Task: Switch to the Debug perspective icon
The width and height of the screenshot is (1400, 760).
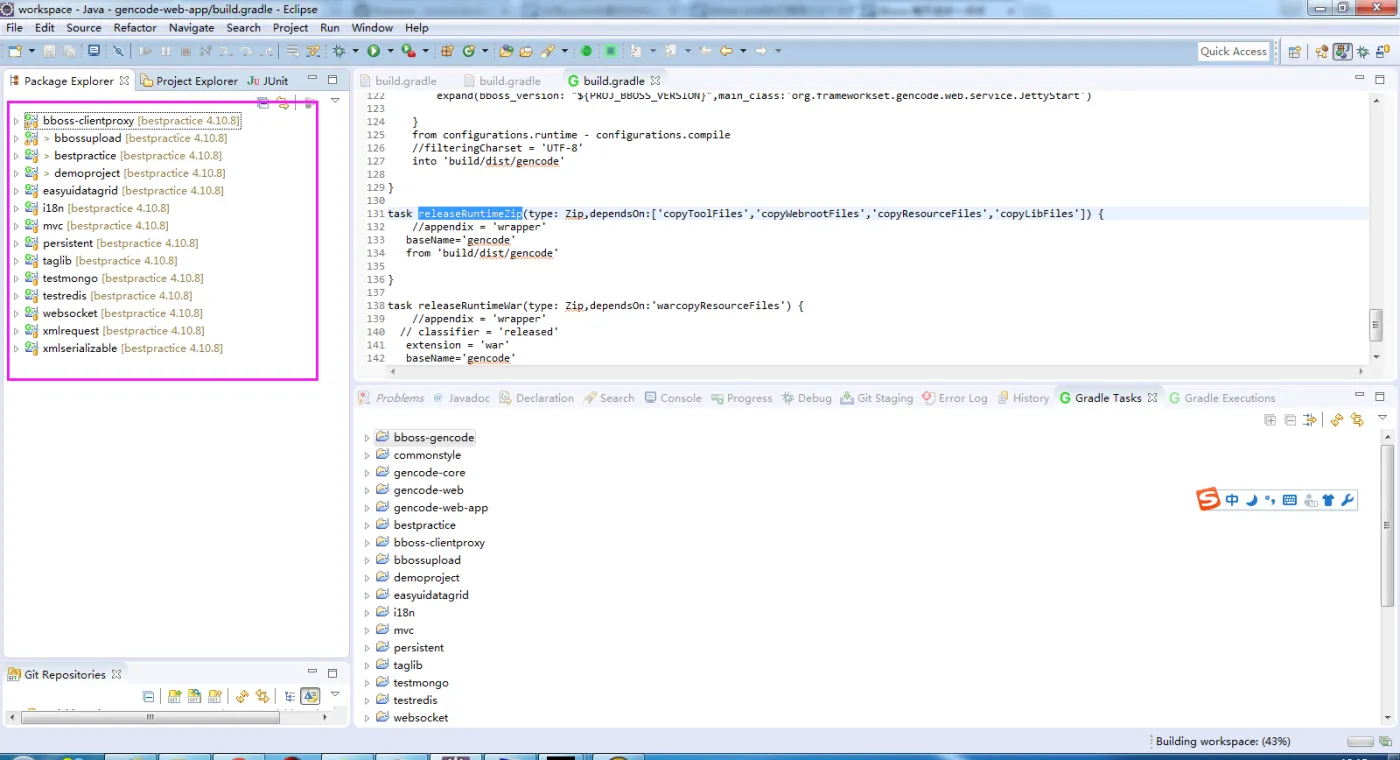Action: [1362, 51]
